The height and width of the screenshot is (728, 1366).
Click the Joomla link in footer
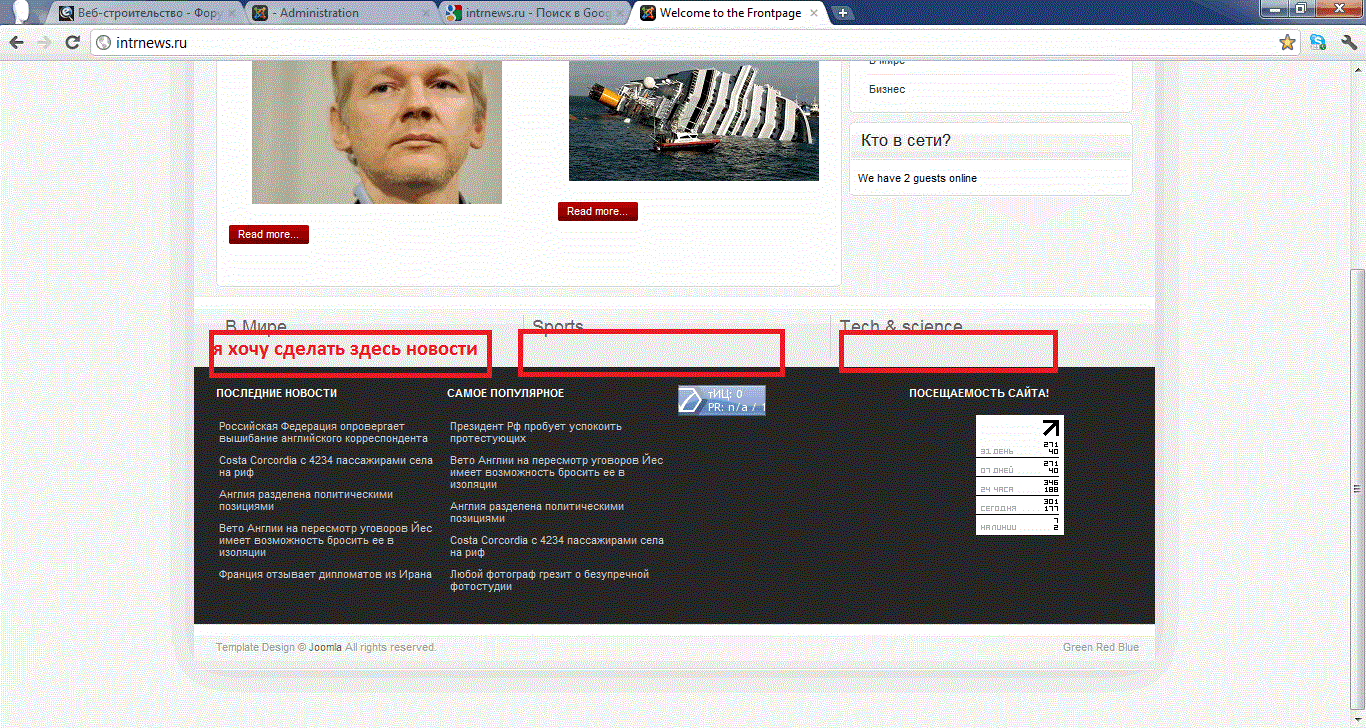pyautogui.click(x=325, y=647)
